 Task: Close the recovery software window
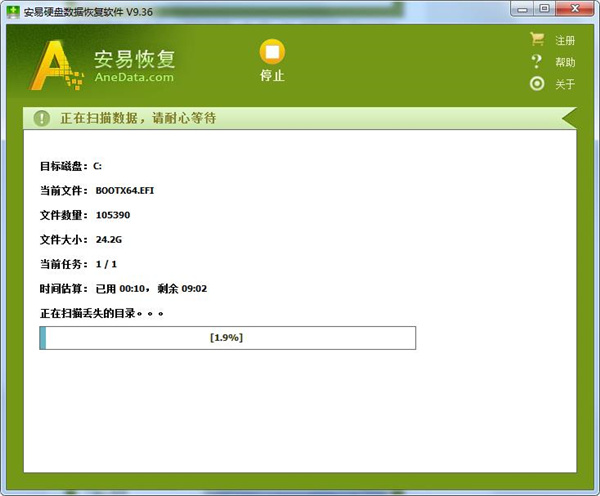pos(575,9)
